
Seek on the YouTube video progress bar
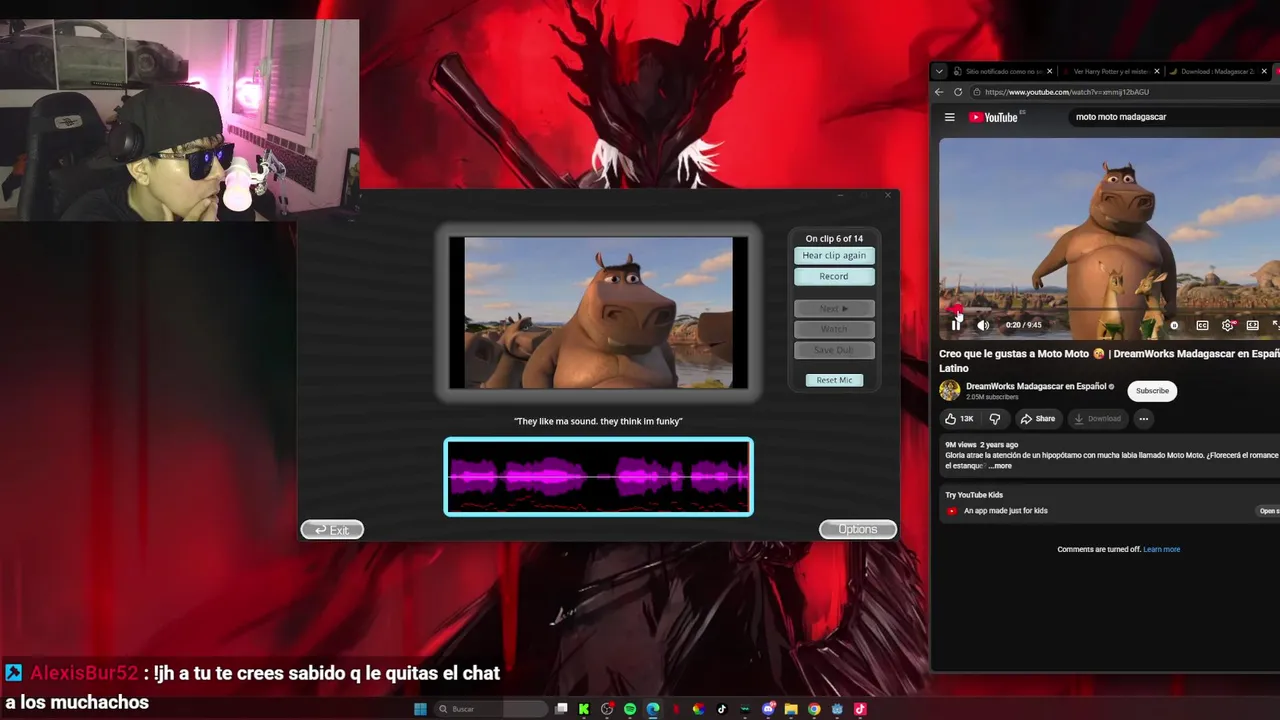[x=1110, y=310]
